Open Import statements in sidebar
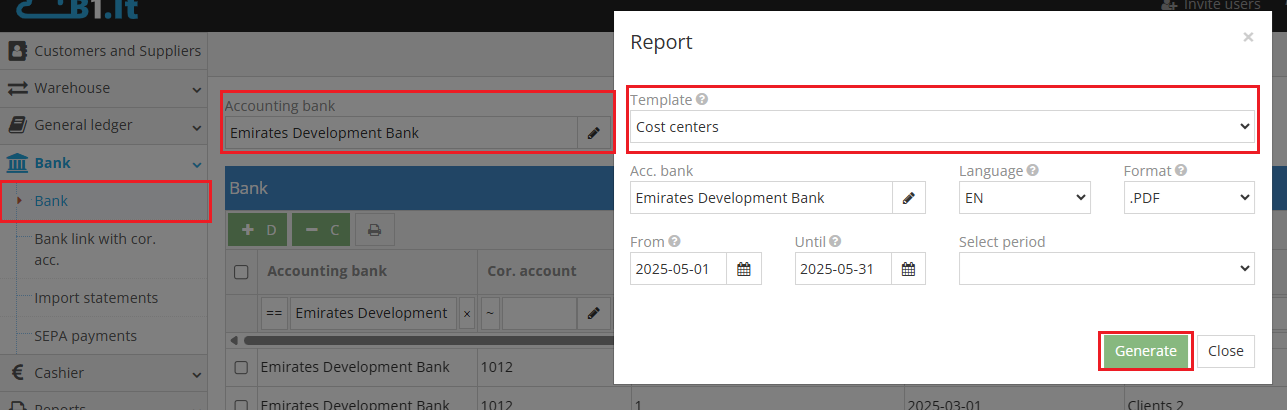Screen dimensions: 1287x410 [96, 298]
